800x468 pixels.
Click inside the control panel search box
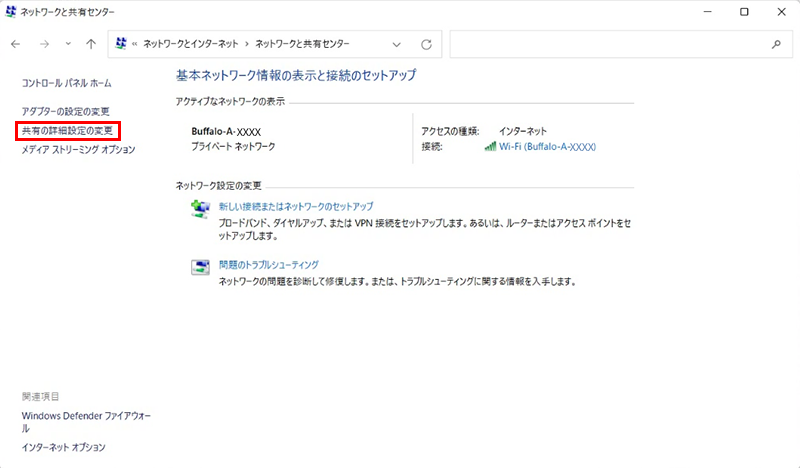click(x=610, y=45)
